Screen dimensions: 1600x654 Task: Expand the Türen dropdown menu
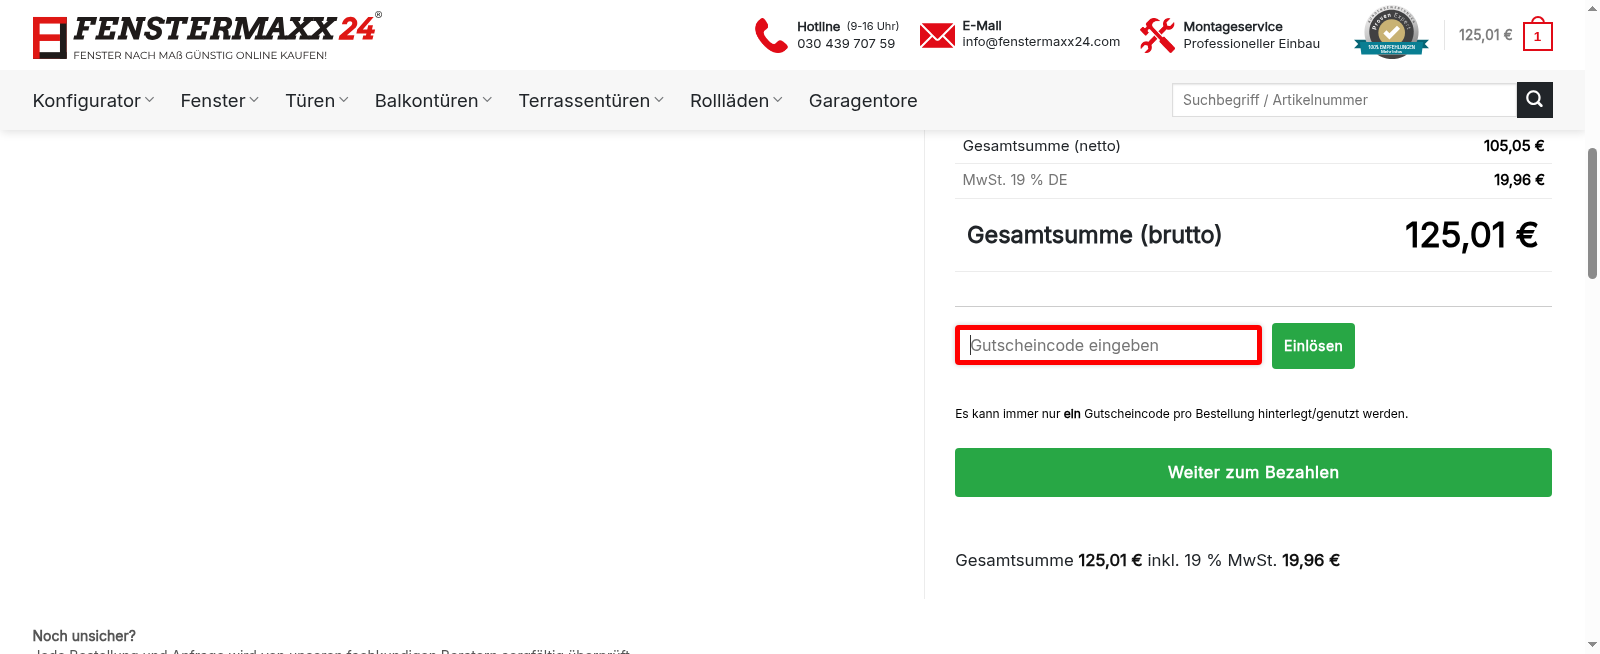tap(317, 100)
